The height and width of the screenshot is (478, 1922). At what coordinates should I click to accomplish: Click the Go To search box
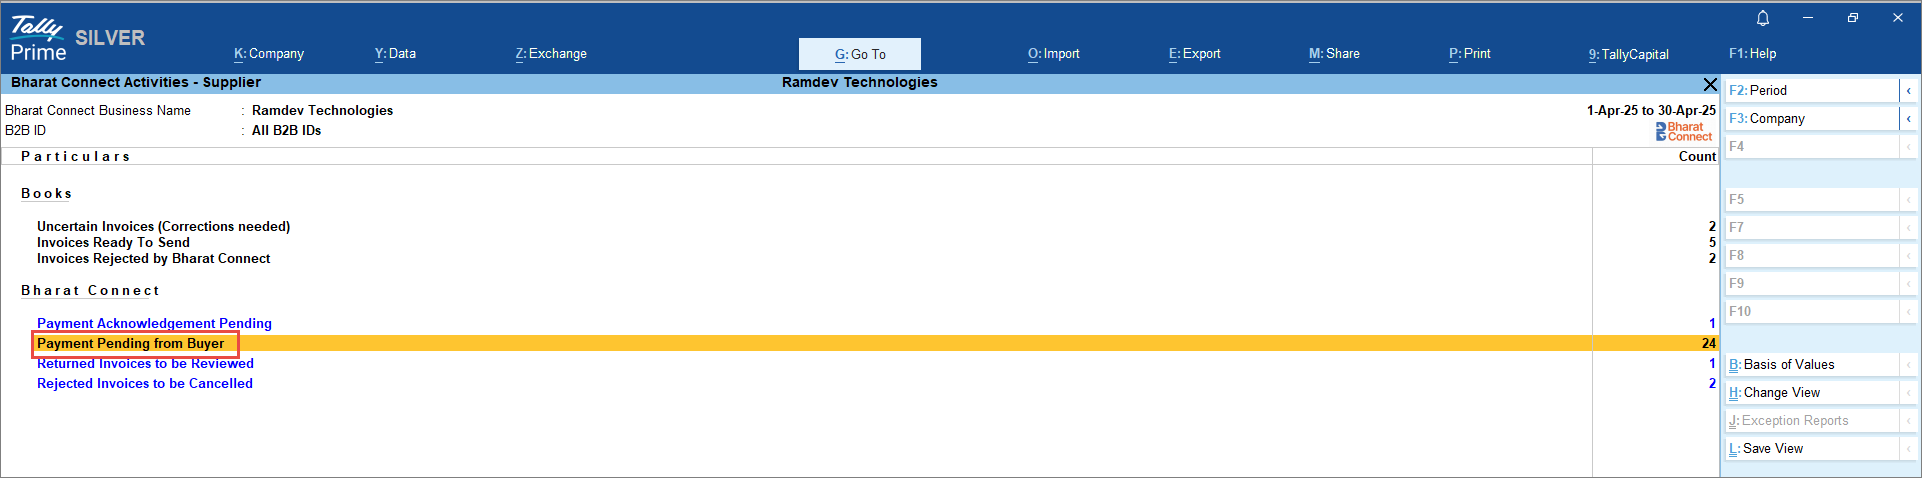(860, 54)
